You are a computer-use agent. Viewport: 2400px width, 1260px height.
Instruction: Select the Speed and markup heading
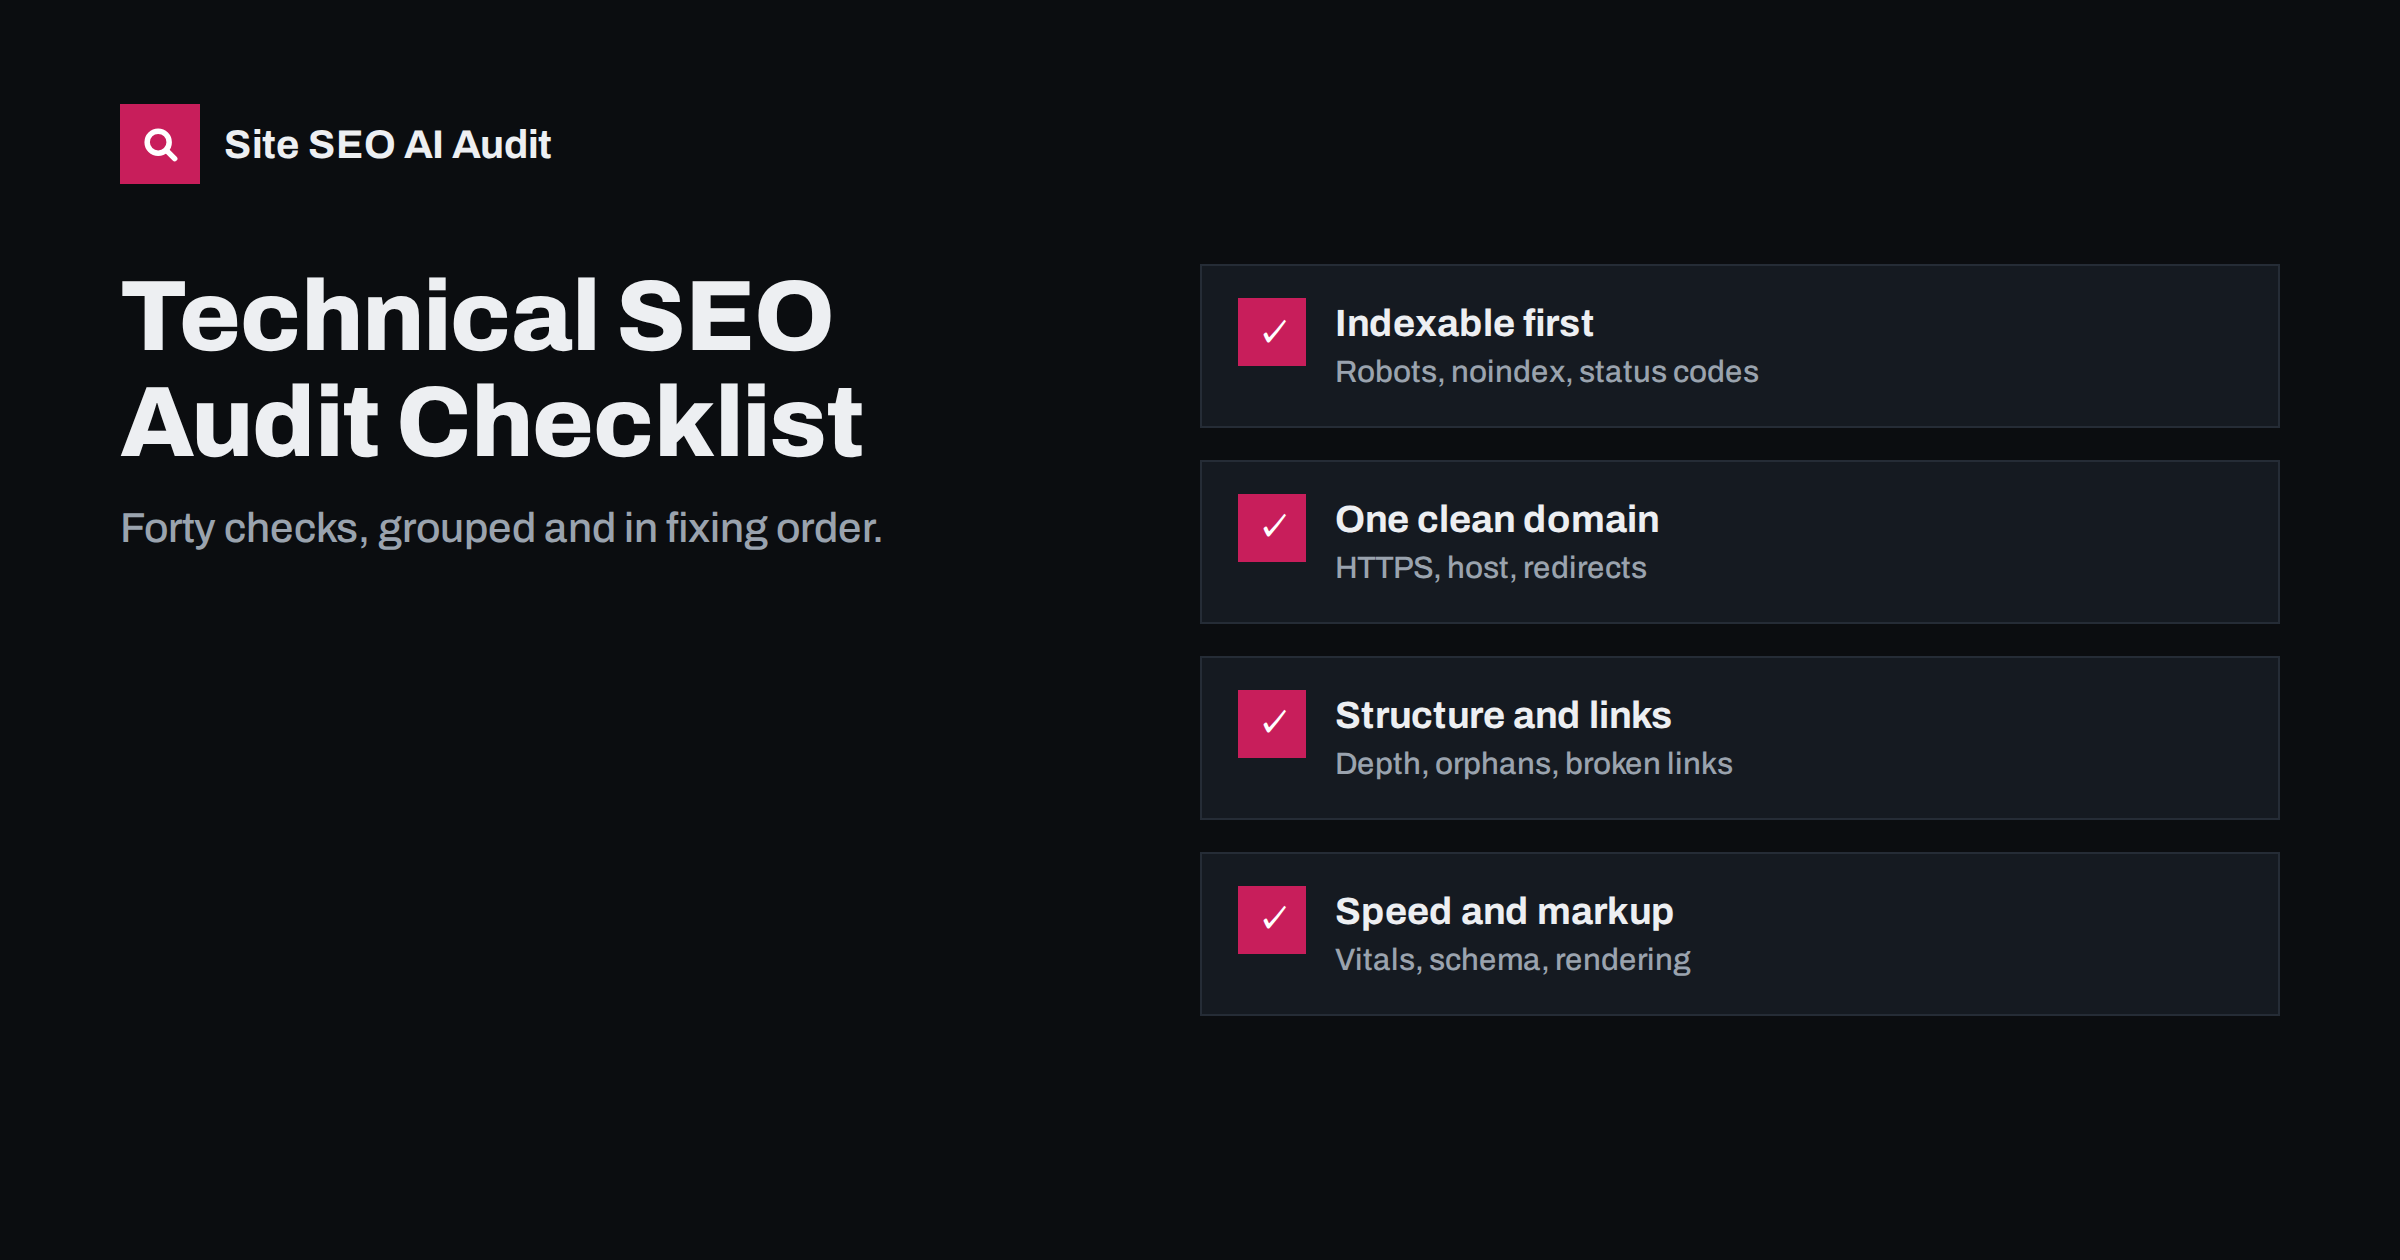[x=1504, y=913]
